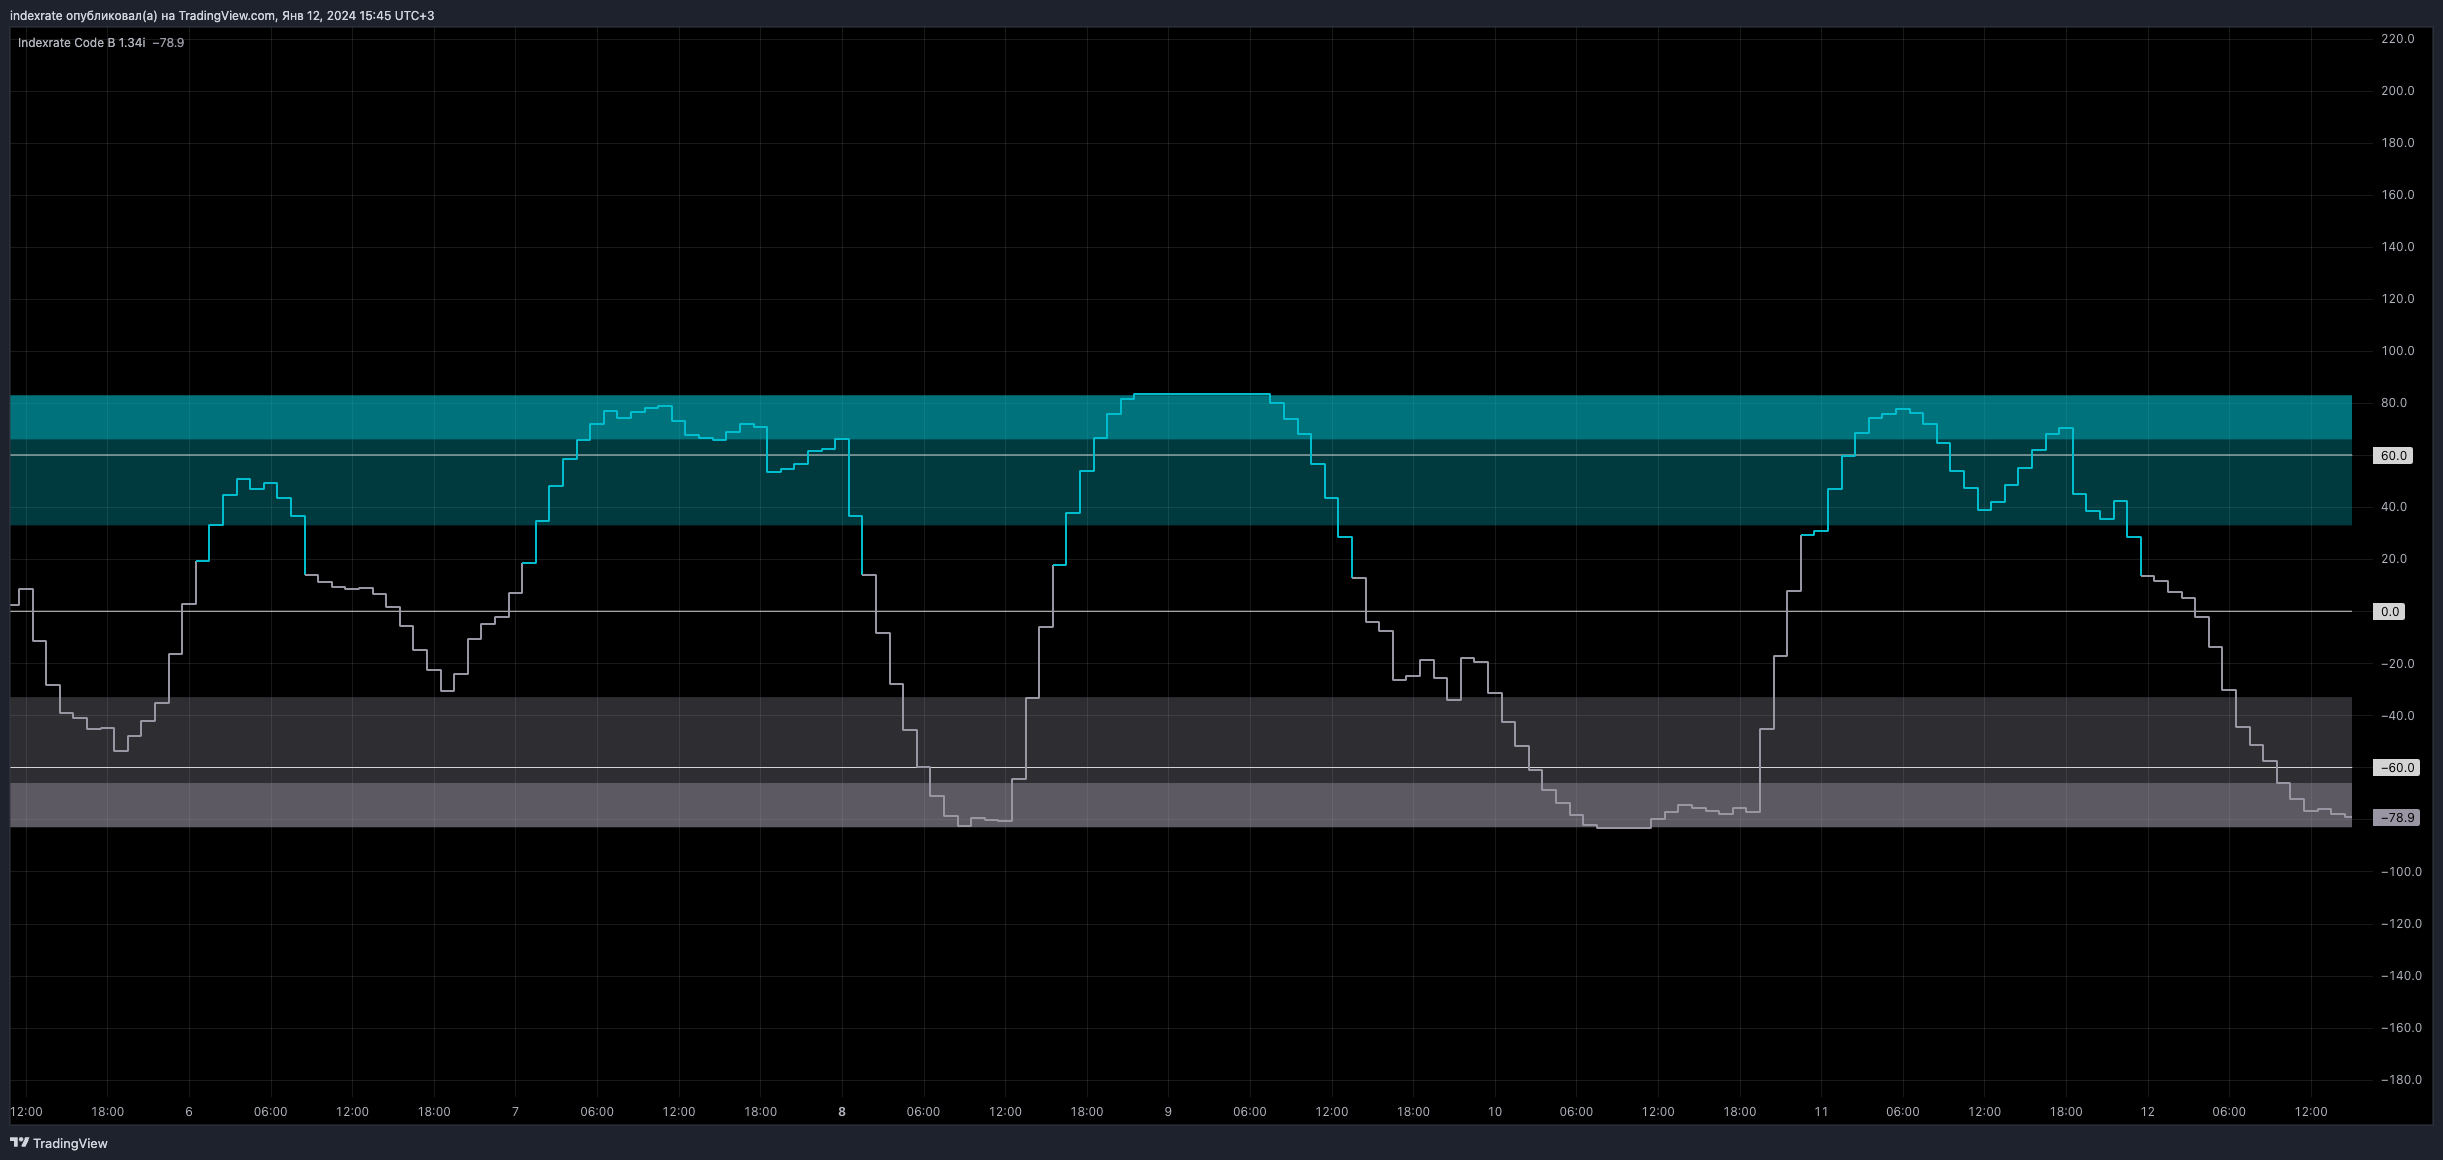Screen dimensions: 2443x1160
Task: Click the 200.0 price scale label
Action: tap(2397, 91)
